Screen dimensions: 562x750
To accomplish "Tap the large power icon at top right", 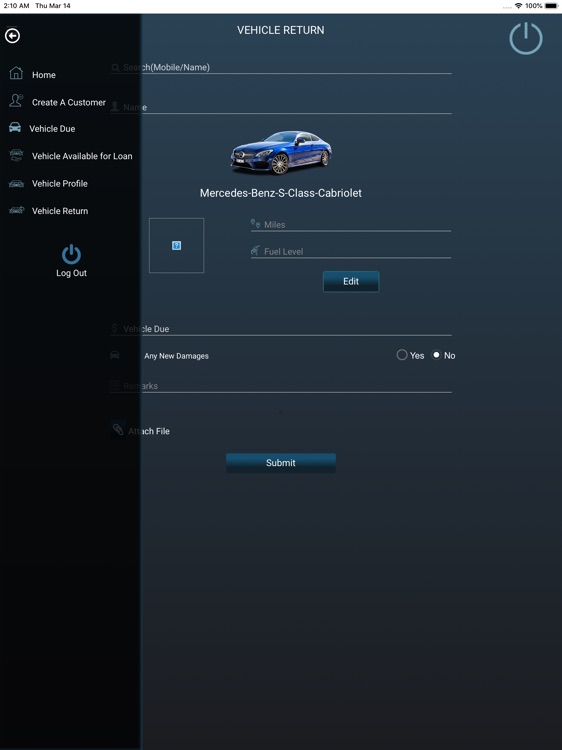I will point(526,38).
